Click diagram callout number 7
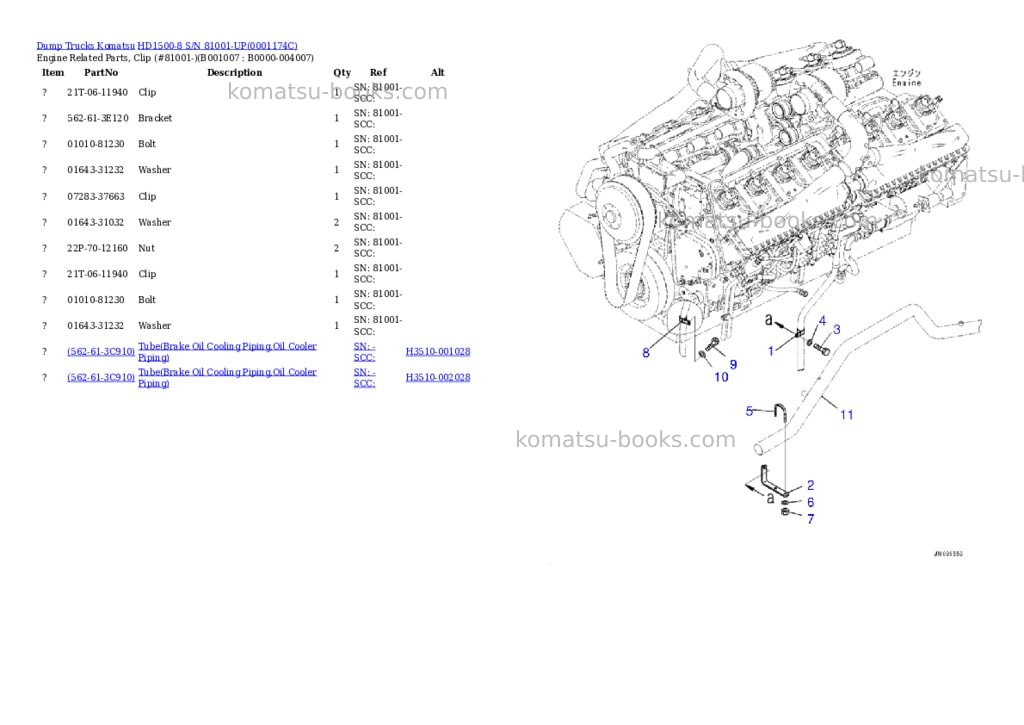Screen dimensions: 1024x725 point(810,519)
